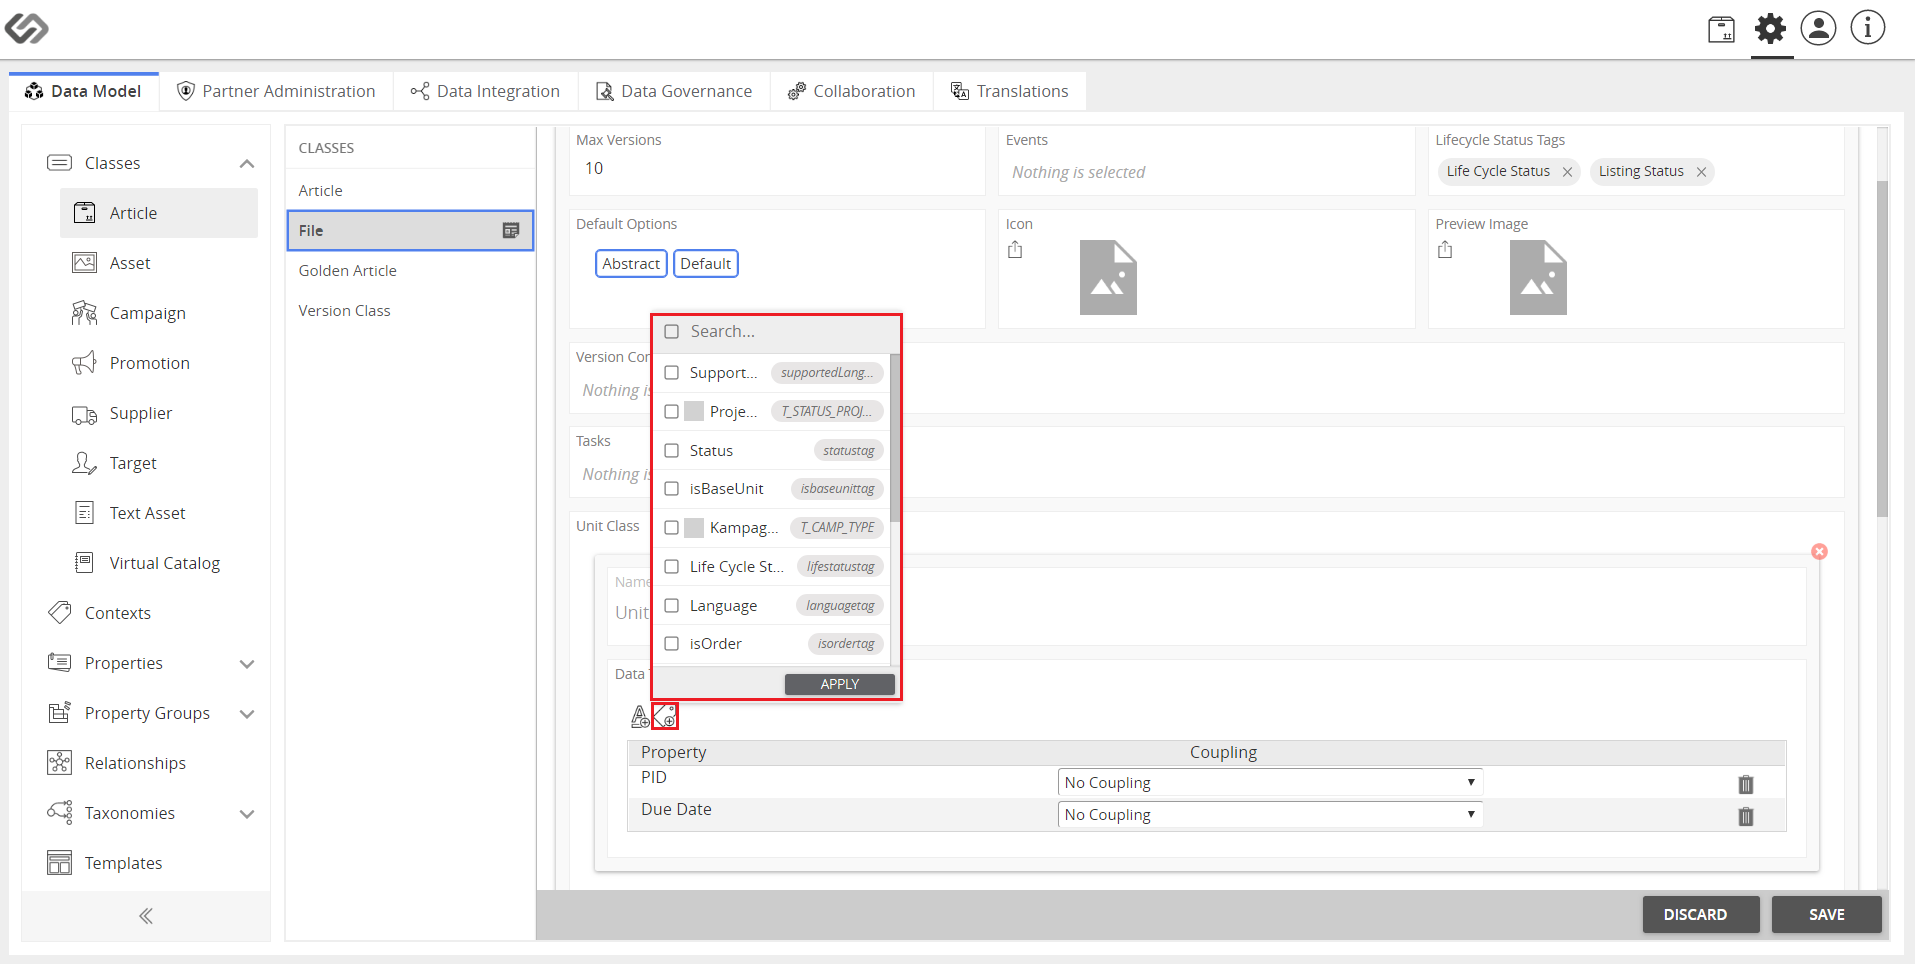The width and height of the screenshot is (1915, 964).
Task: Check the Language languagetag checkbox
Action: (x=672, y=606)
